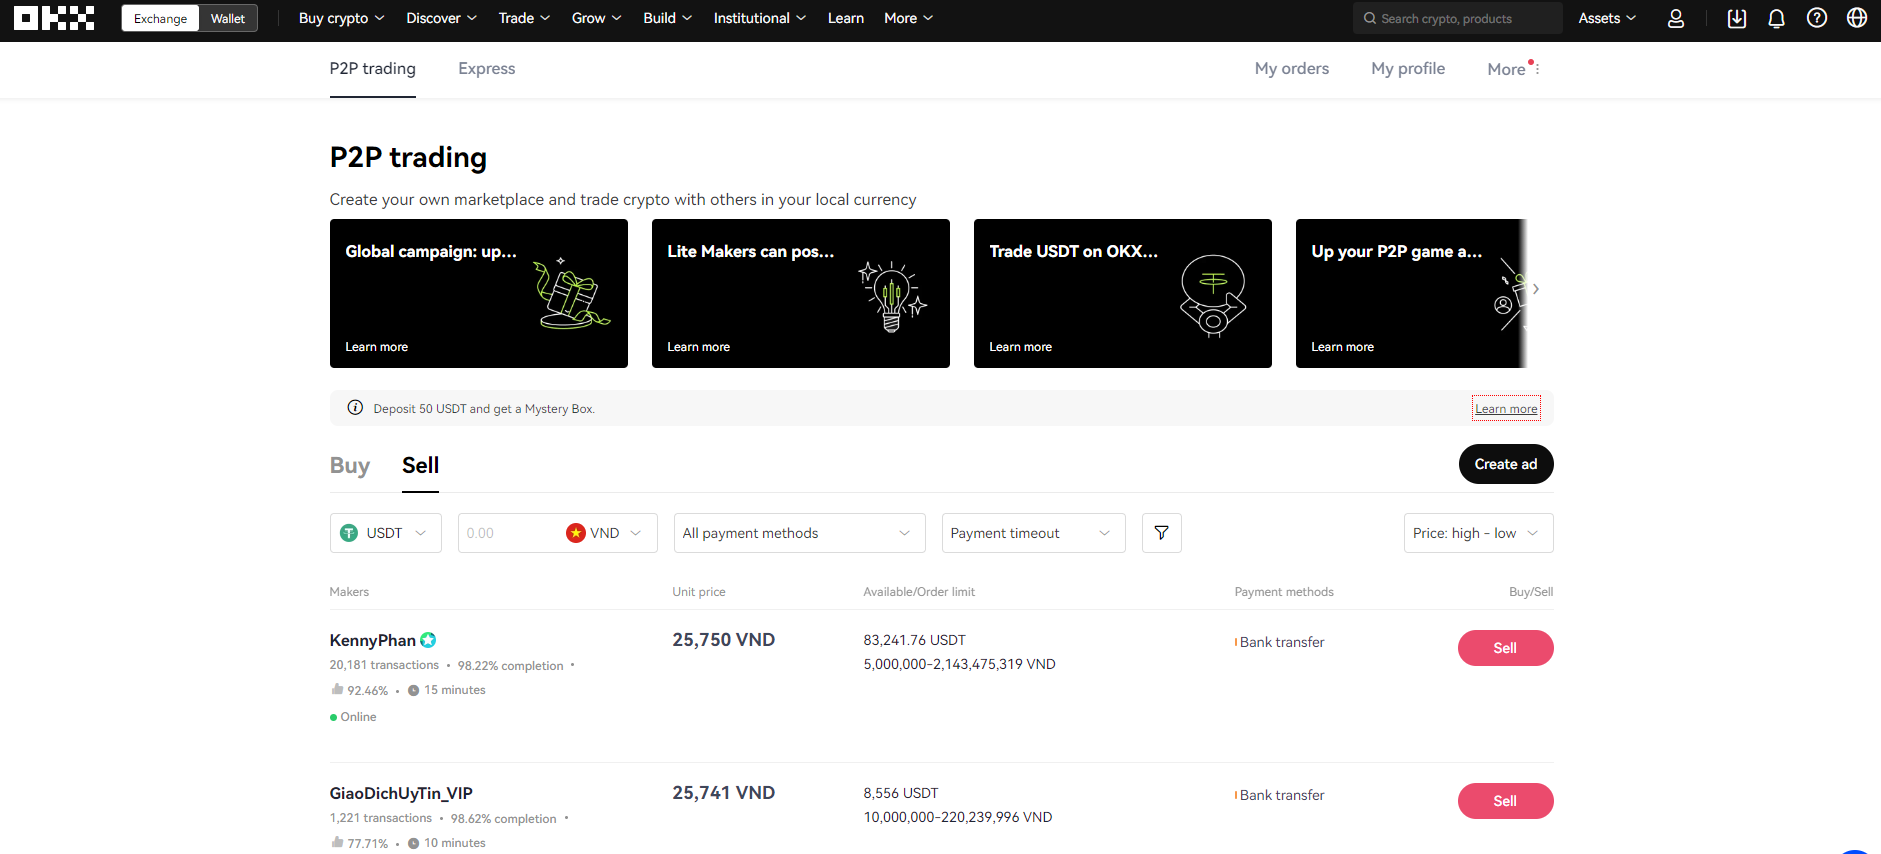Switch to Wallet mode
The width and height of the screenshot is (1881, 854).
228,18
